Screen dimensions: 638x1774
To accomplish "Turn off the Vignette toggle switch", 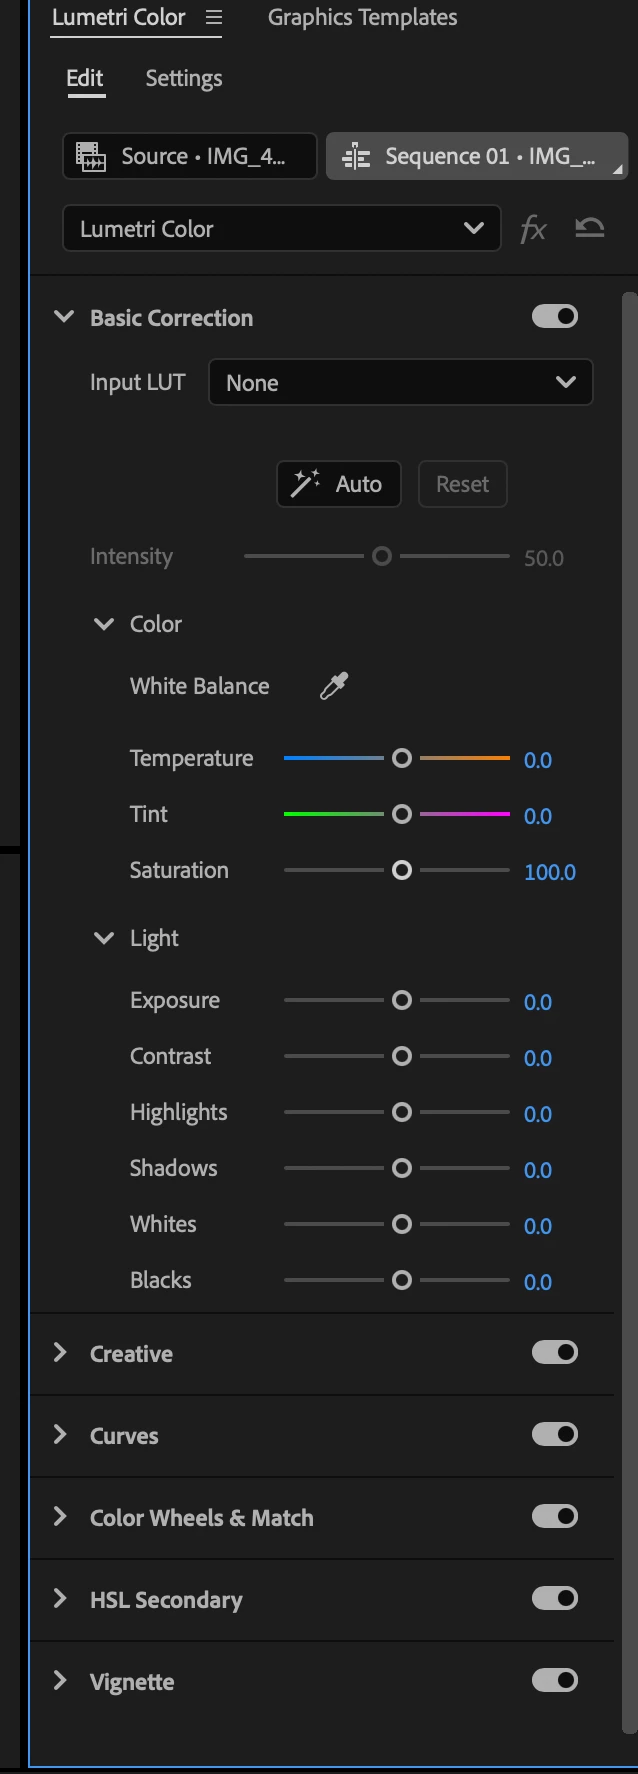I will tap(555, 1681).
